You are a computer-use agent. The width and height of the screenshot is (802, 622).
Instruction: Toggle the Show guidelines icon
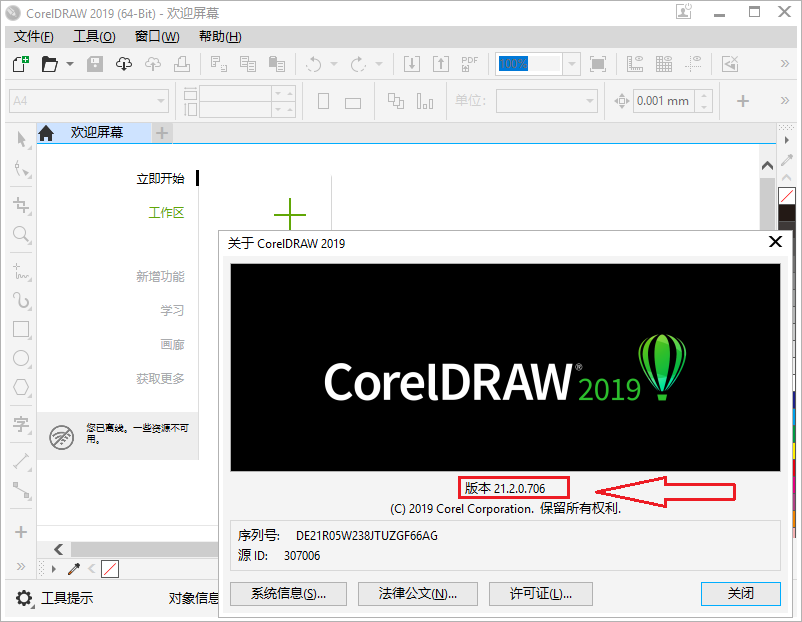(x=693, y=64)
